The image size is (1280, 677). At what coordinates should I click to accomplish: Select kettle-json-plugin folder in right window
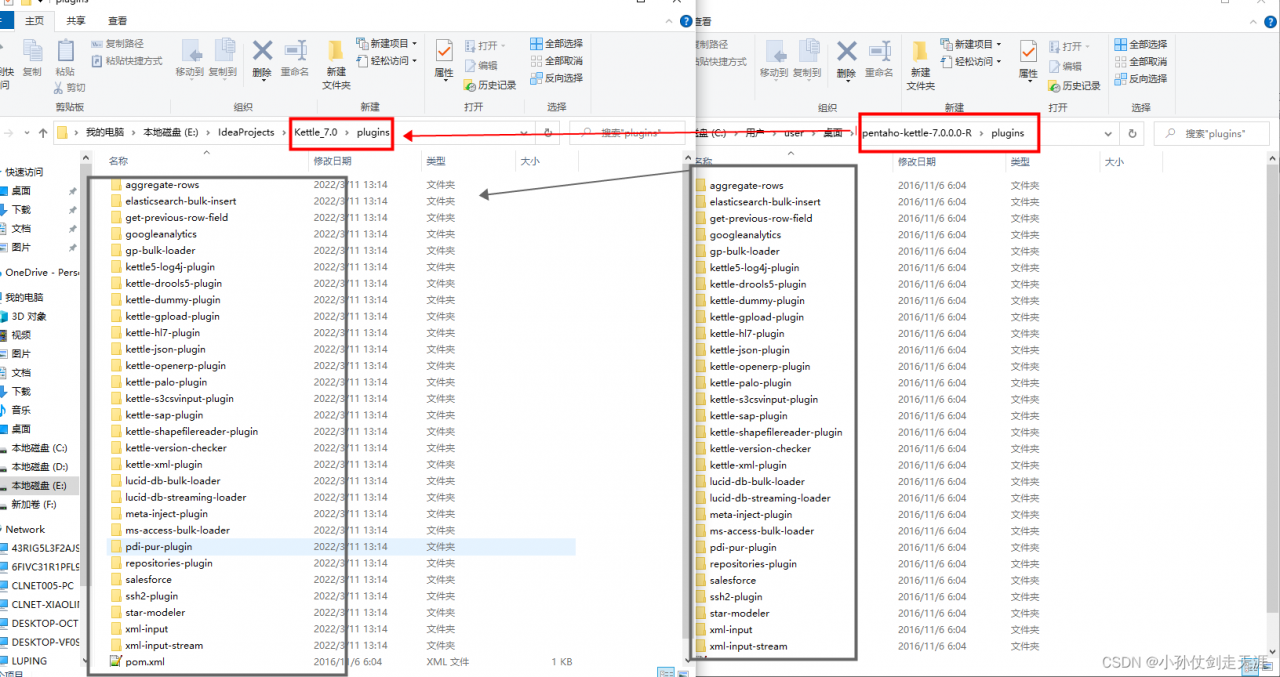click(x=749, y=350)
